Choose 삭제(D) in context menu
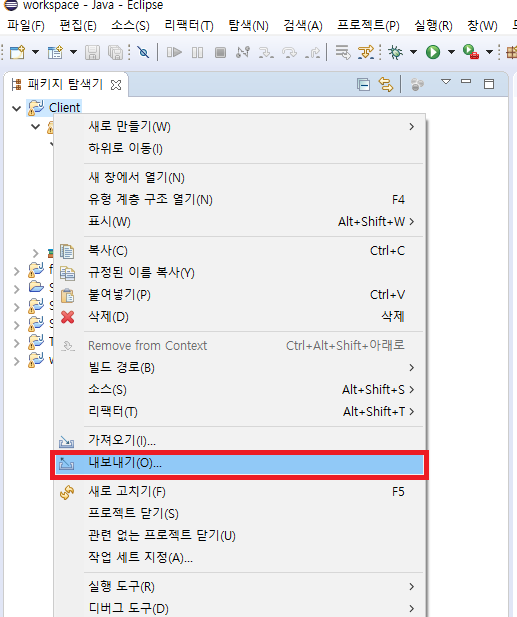Image resolution: width=517 pixels, height=617 pixels. (239, 317)
